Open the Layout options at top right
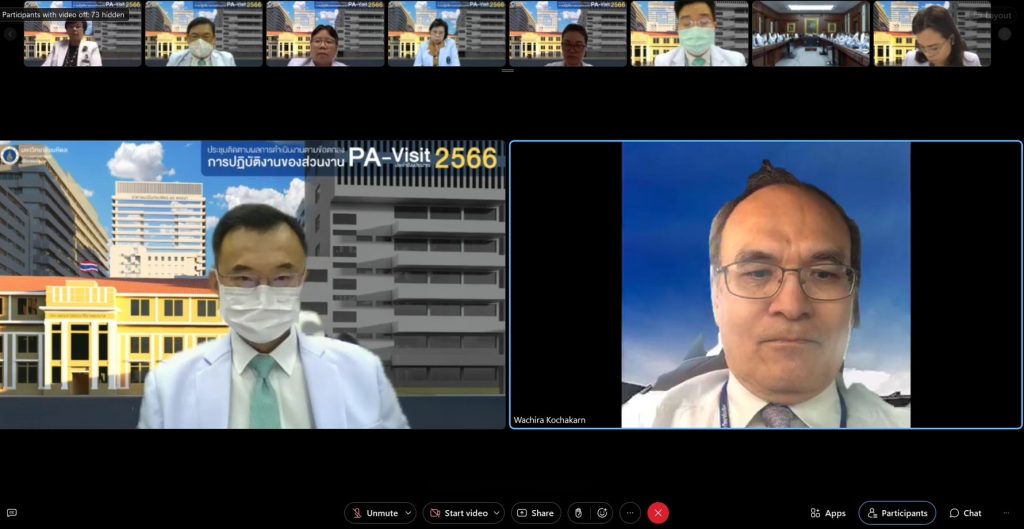 (992, 15)
